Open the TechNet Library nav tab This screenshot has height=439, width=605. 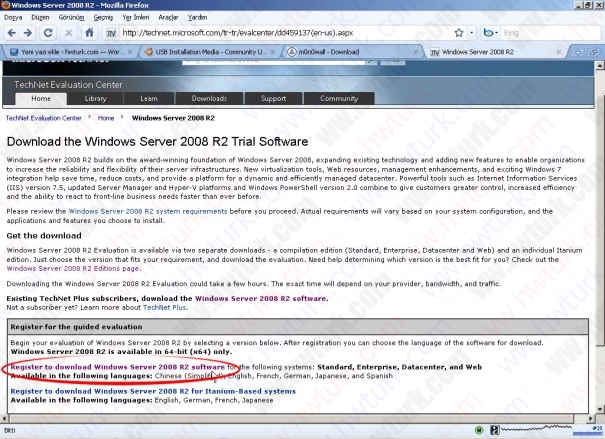click(95, 98)
